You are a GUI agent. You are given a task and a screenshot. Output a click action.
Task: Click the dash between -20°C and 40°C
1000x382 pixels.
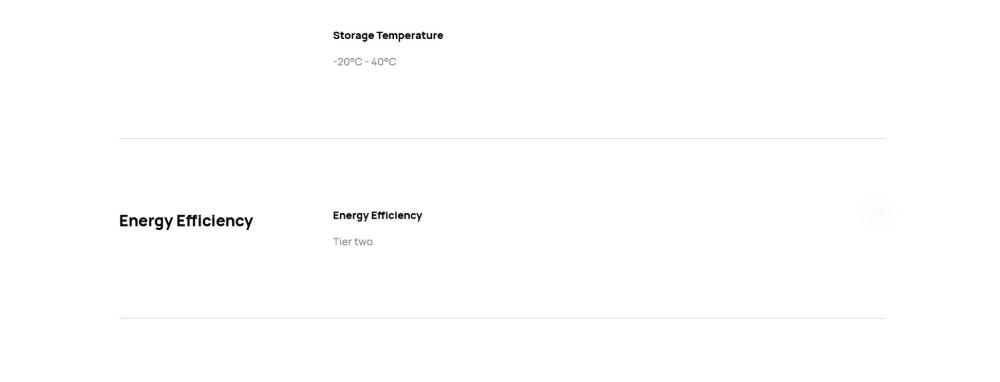tap(367, 62)
